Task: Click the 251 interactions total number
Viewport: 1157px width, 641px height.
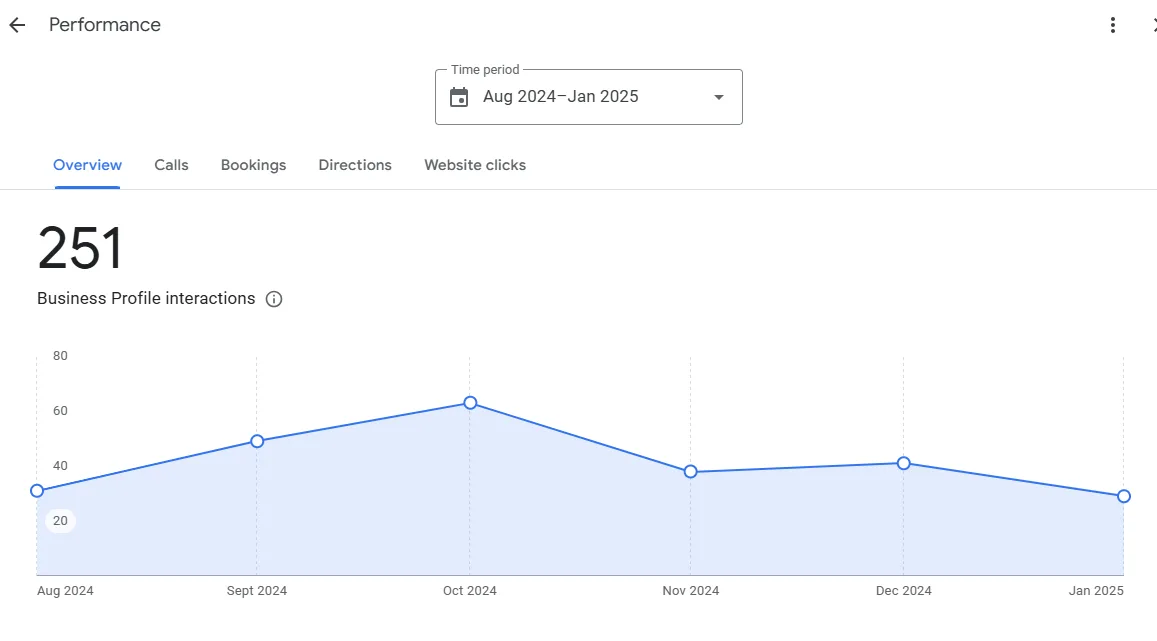Action: [80, 248]
